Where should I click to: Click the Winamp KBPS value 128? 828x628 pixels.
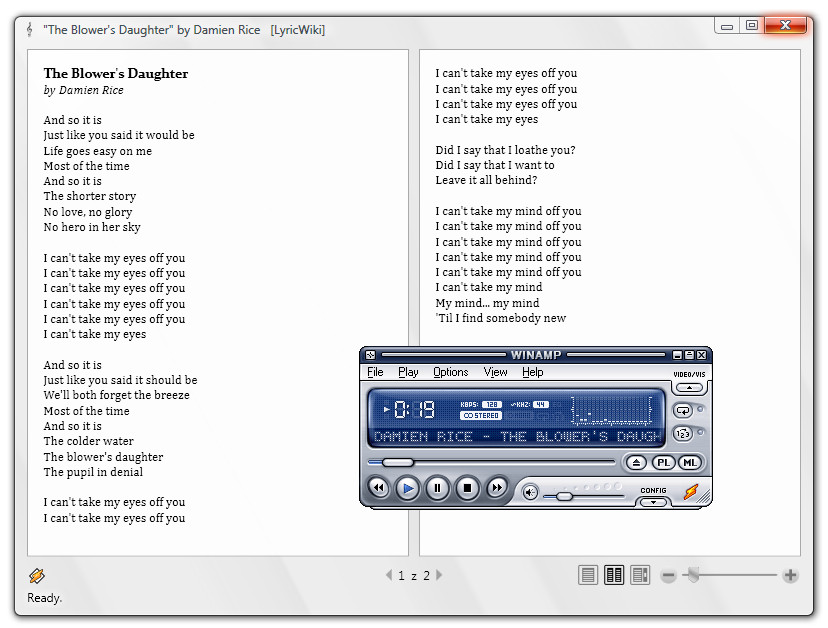pyautogui.click(x=492, y=405)
